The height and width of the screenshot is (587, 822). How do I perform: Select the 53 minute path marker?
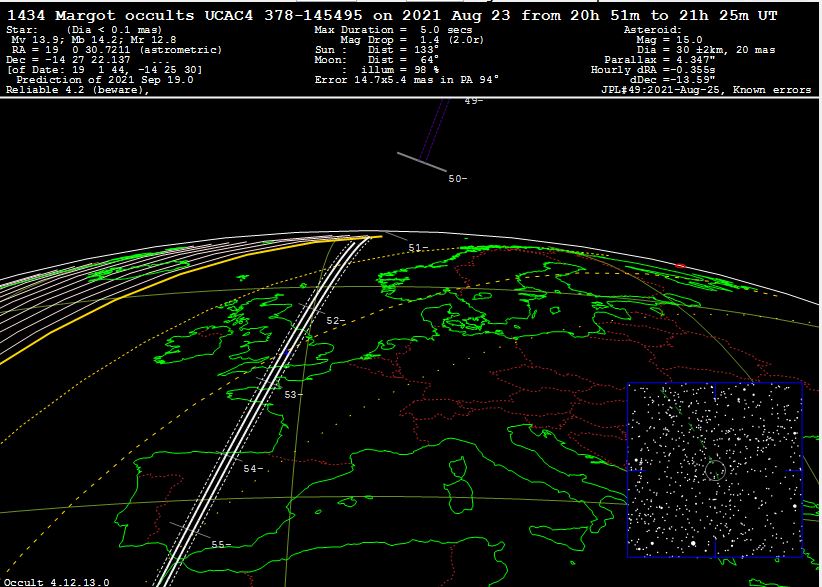(293, 395)
